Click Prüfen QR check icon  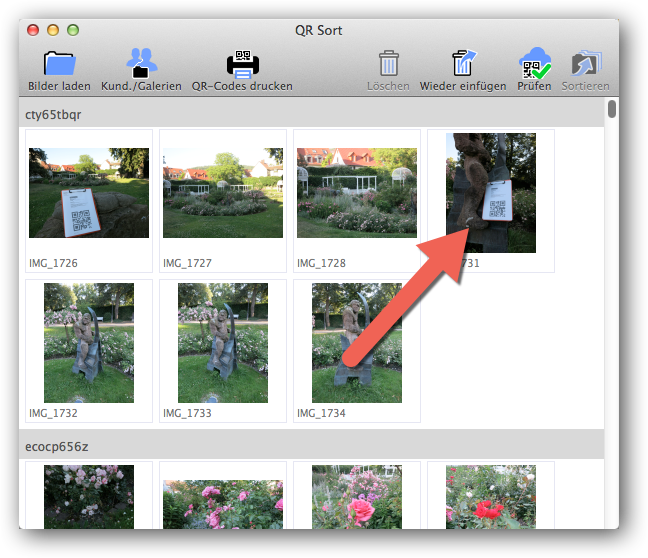535,63
